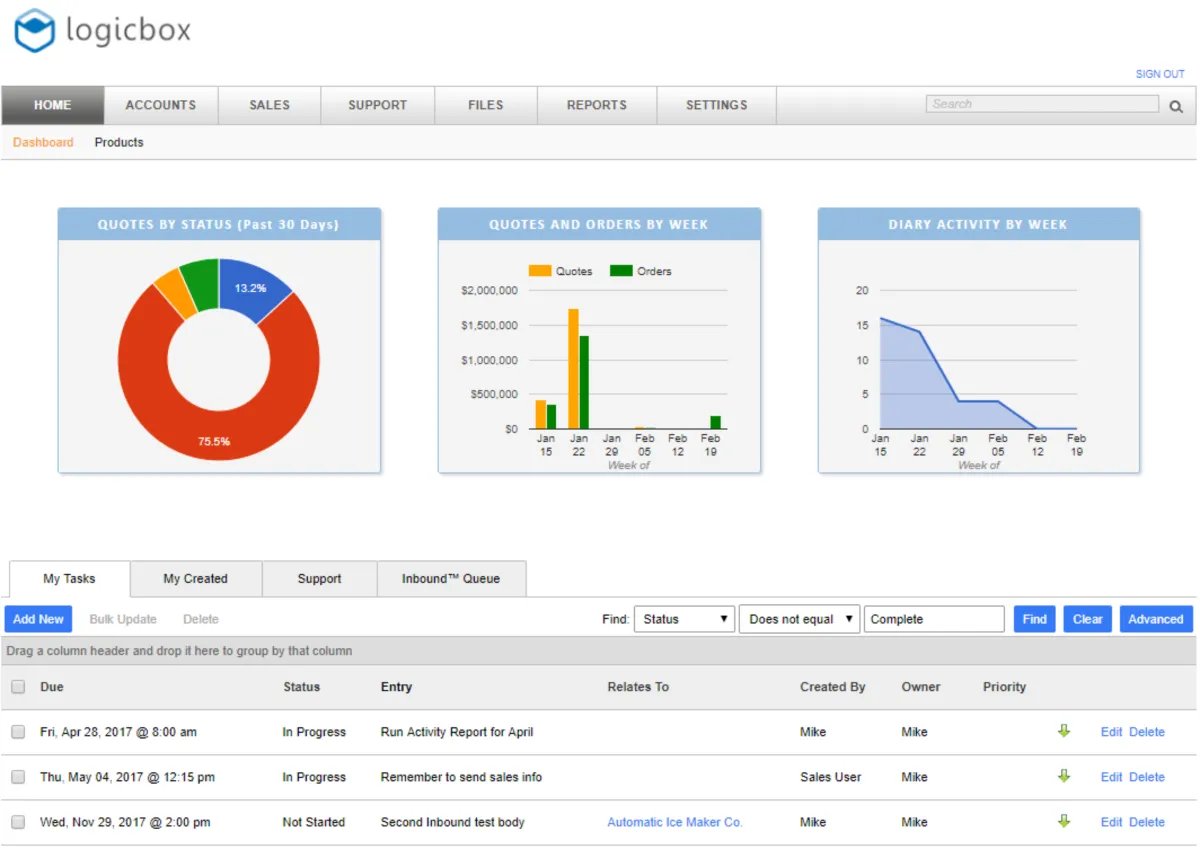This screenshot has width=1200, height=849.
Task: Open the Status field dropdown
Action: [684, 619]
